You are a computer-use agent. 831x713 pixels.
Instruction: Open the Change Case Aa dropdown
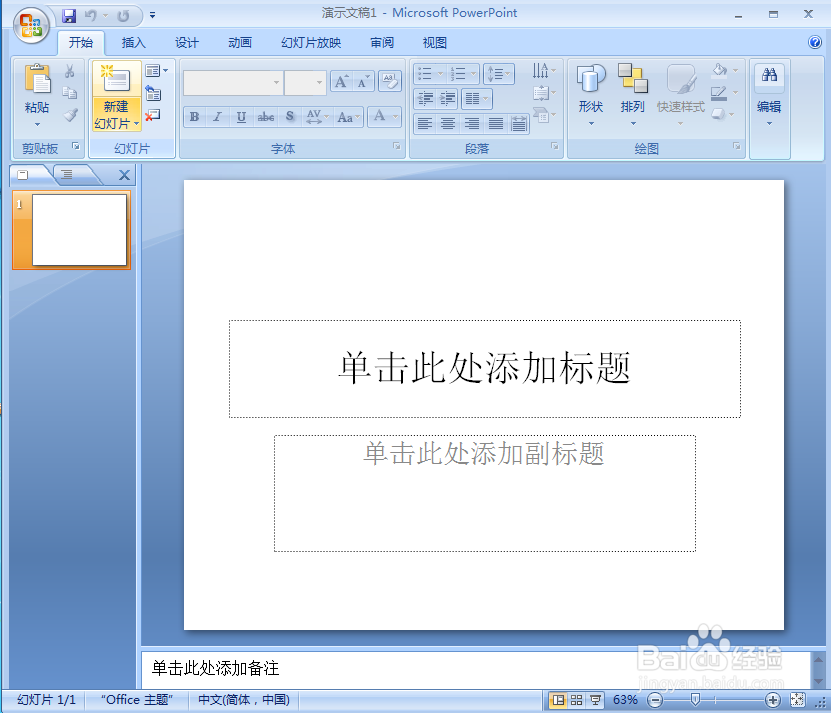tap(348, 117)
